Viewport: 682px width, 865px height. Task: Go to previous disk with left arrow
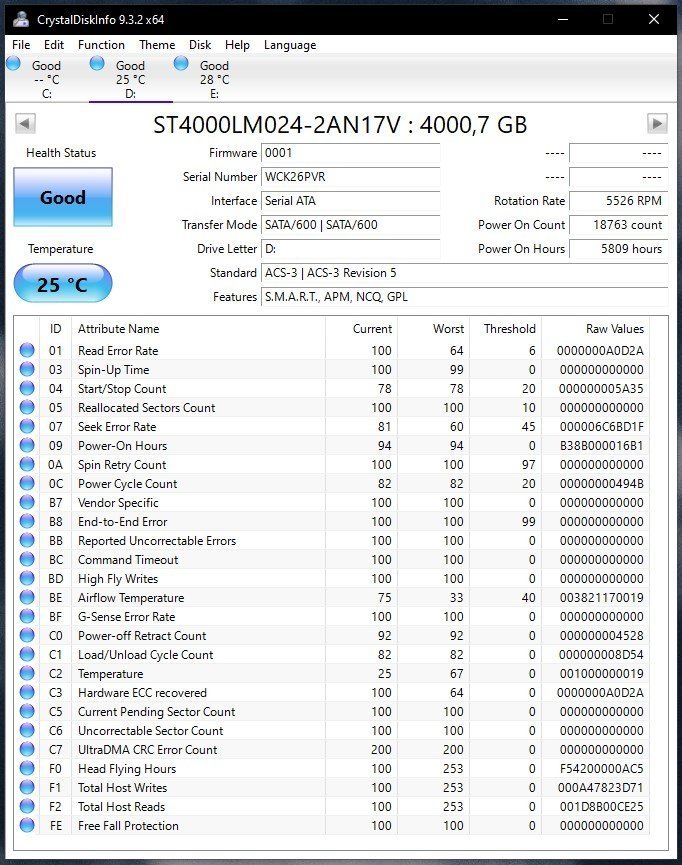25,124
